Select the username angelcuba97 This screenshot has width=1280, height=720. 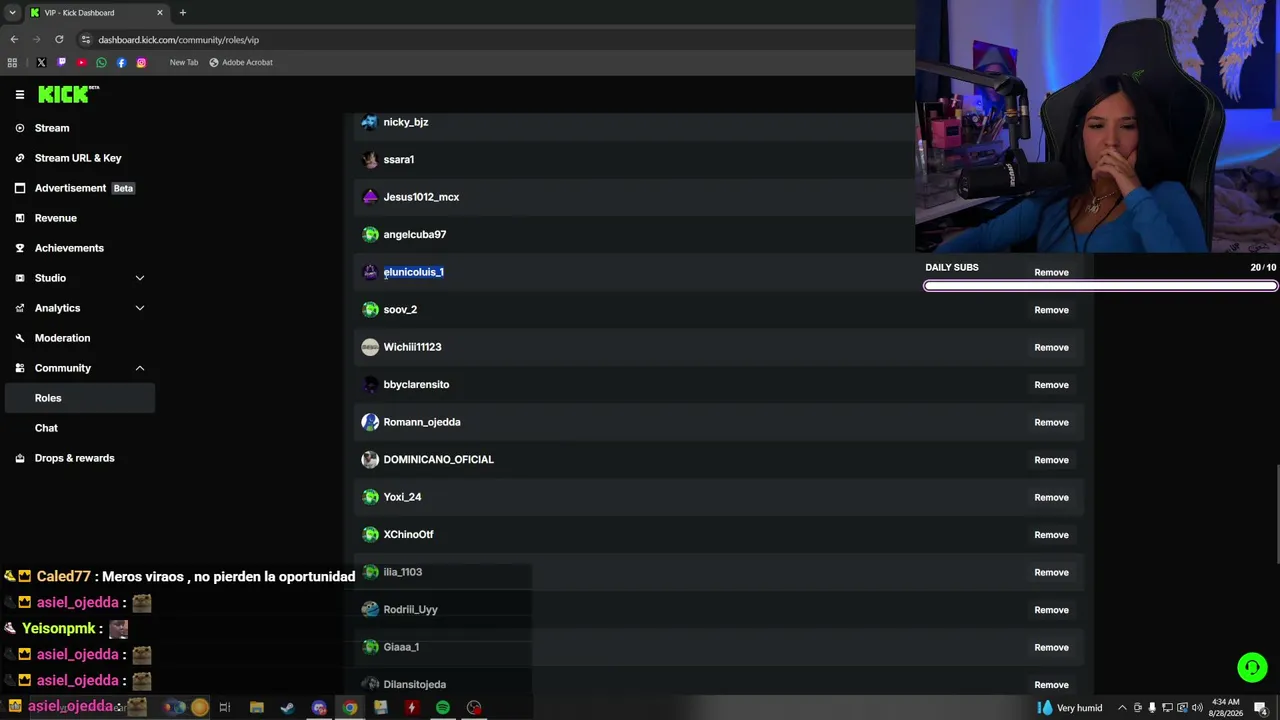(415, 235)
